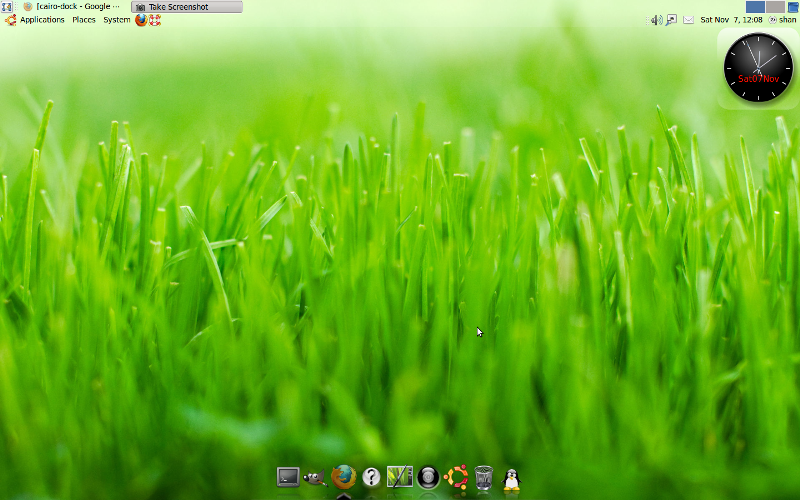Click the analog clock desktop widget
The height and width of the screenshot is (500, 800).
[x=758, y=67]
